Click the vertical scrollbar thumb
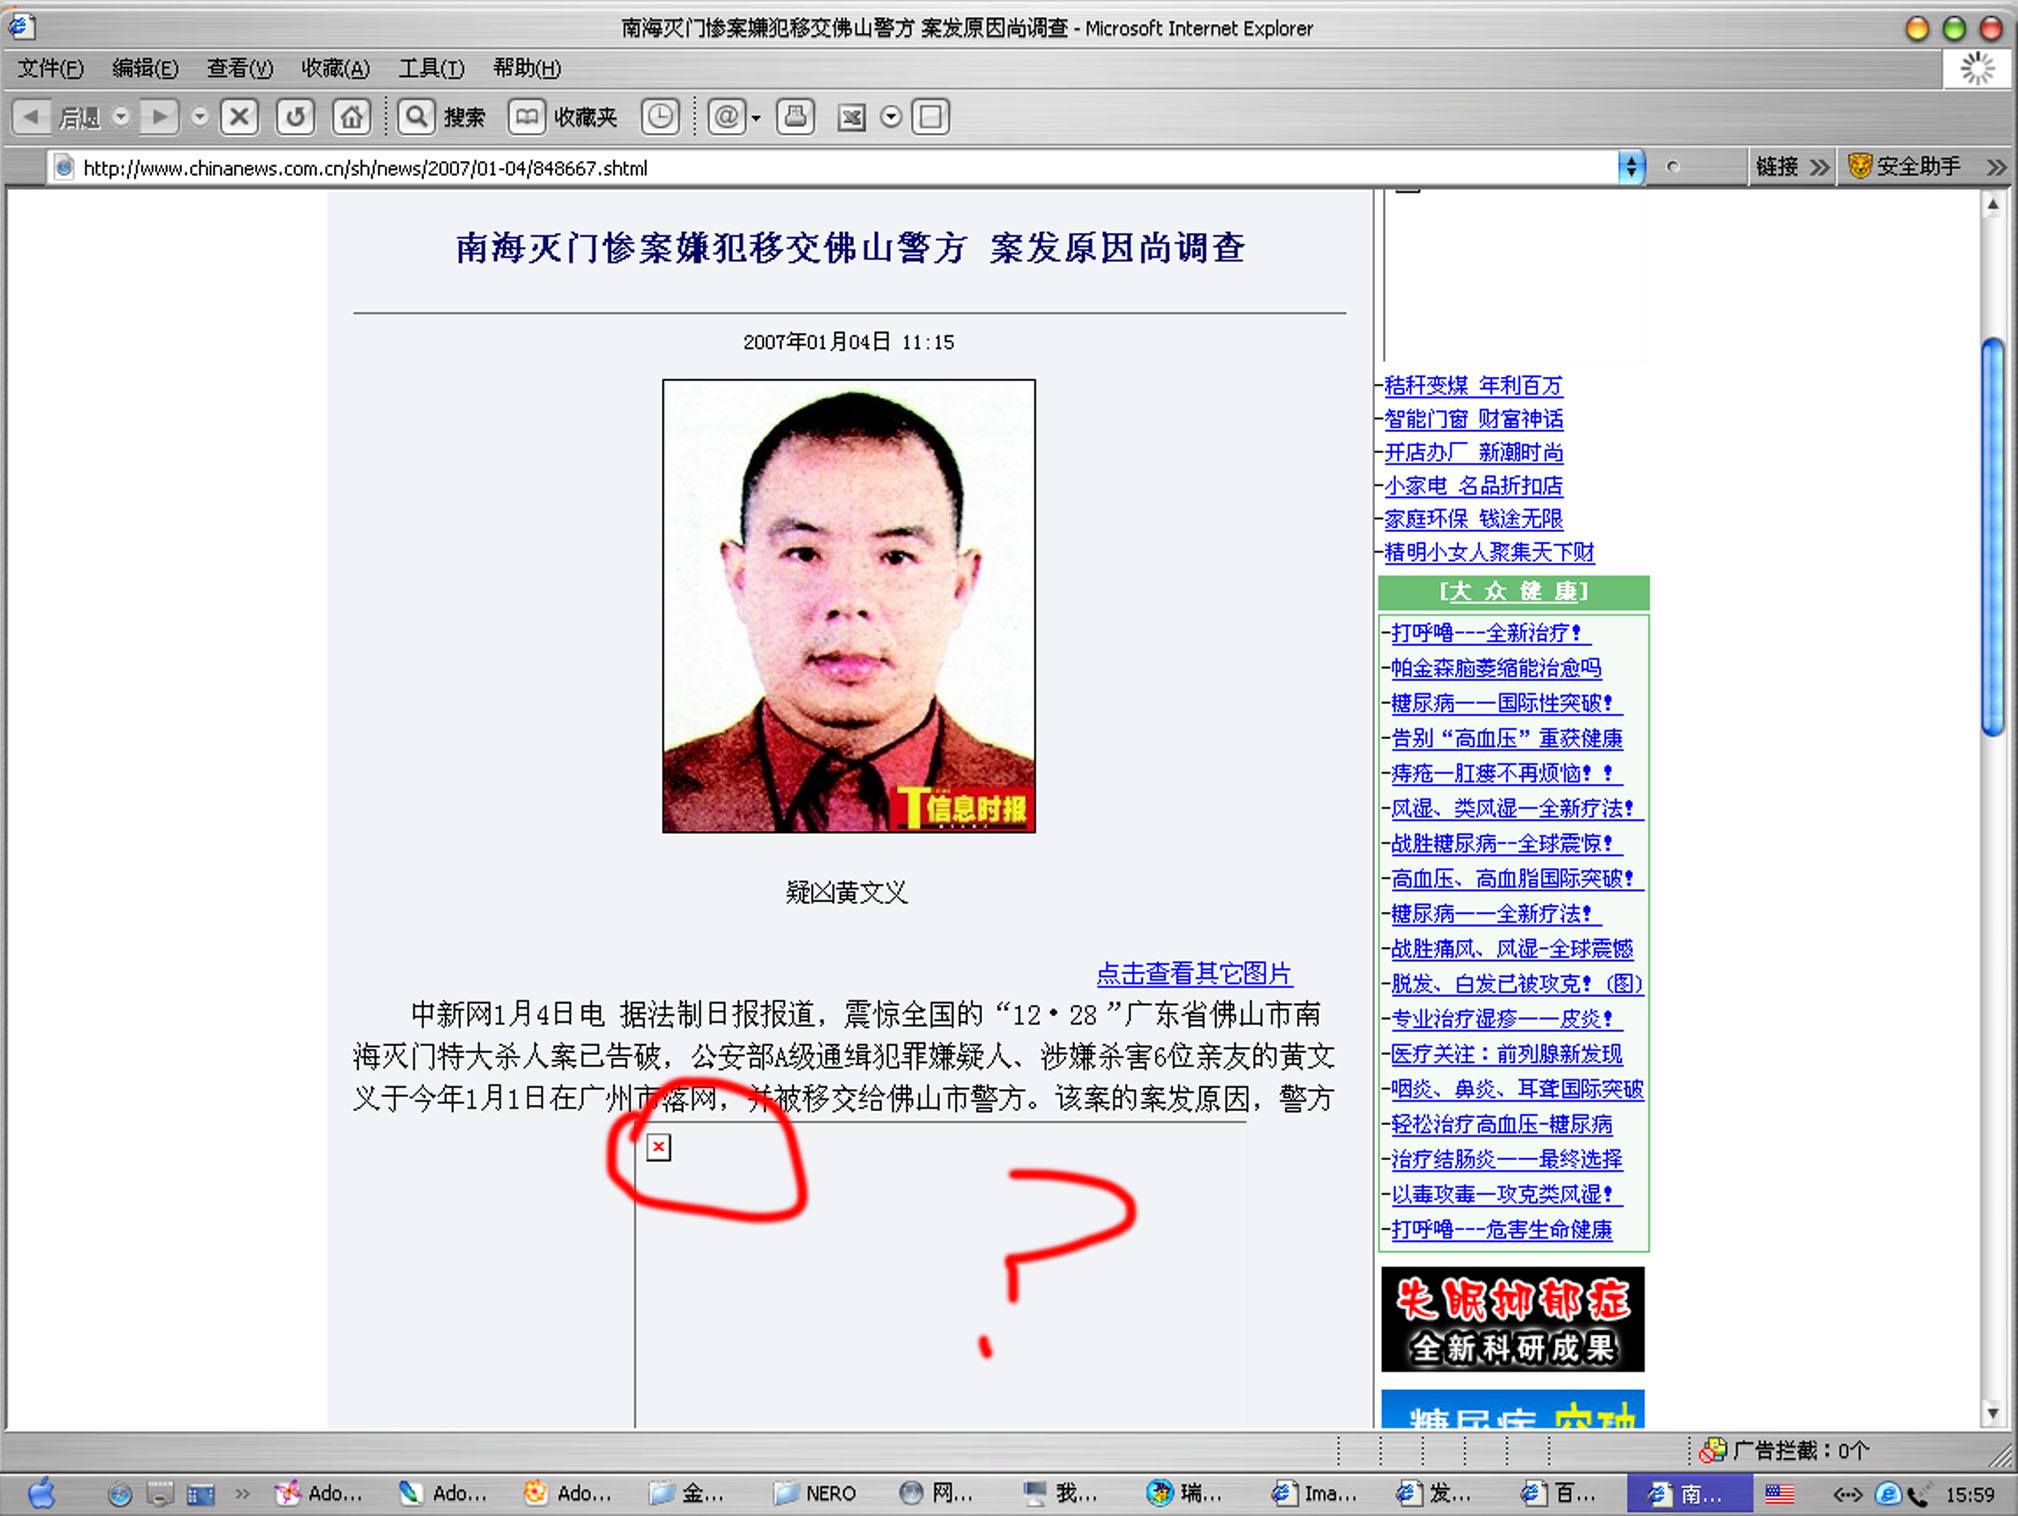 [1992, 538]
